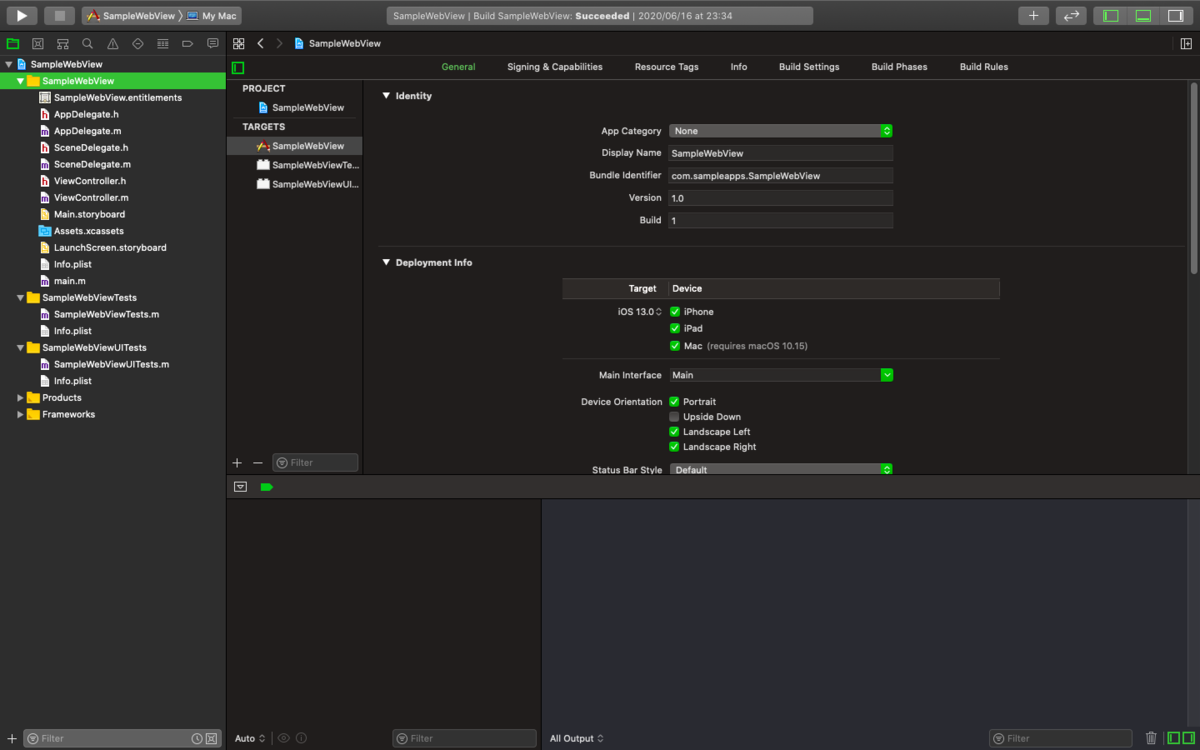Hide the debug console toggle button
This screenshot has width=1200, height=750.
coord(240,487)
